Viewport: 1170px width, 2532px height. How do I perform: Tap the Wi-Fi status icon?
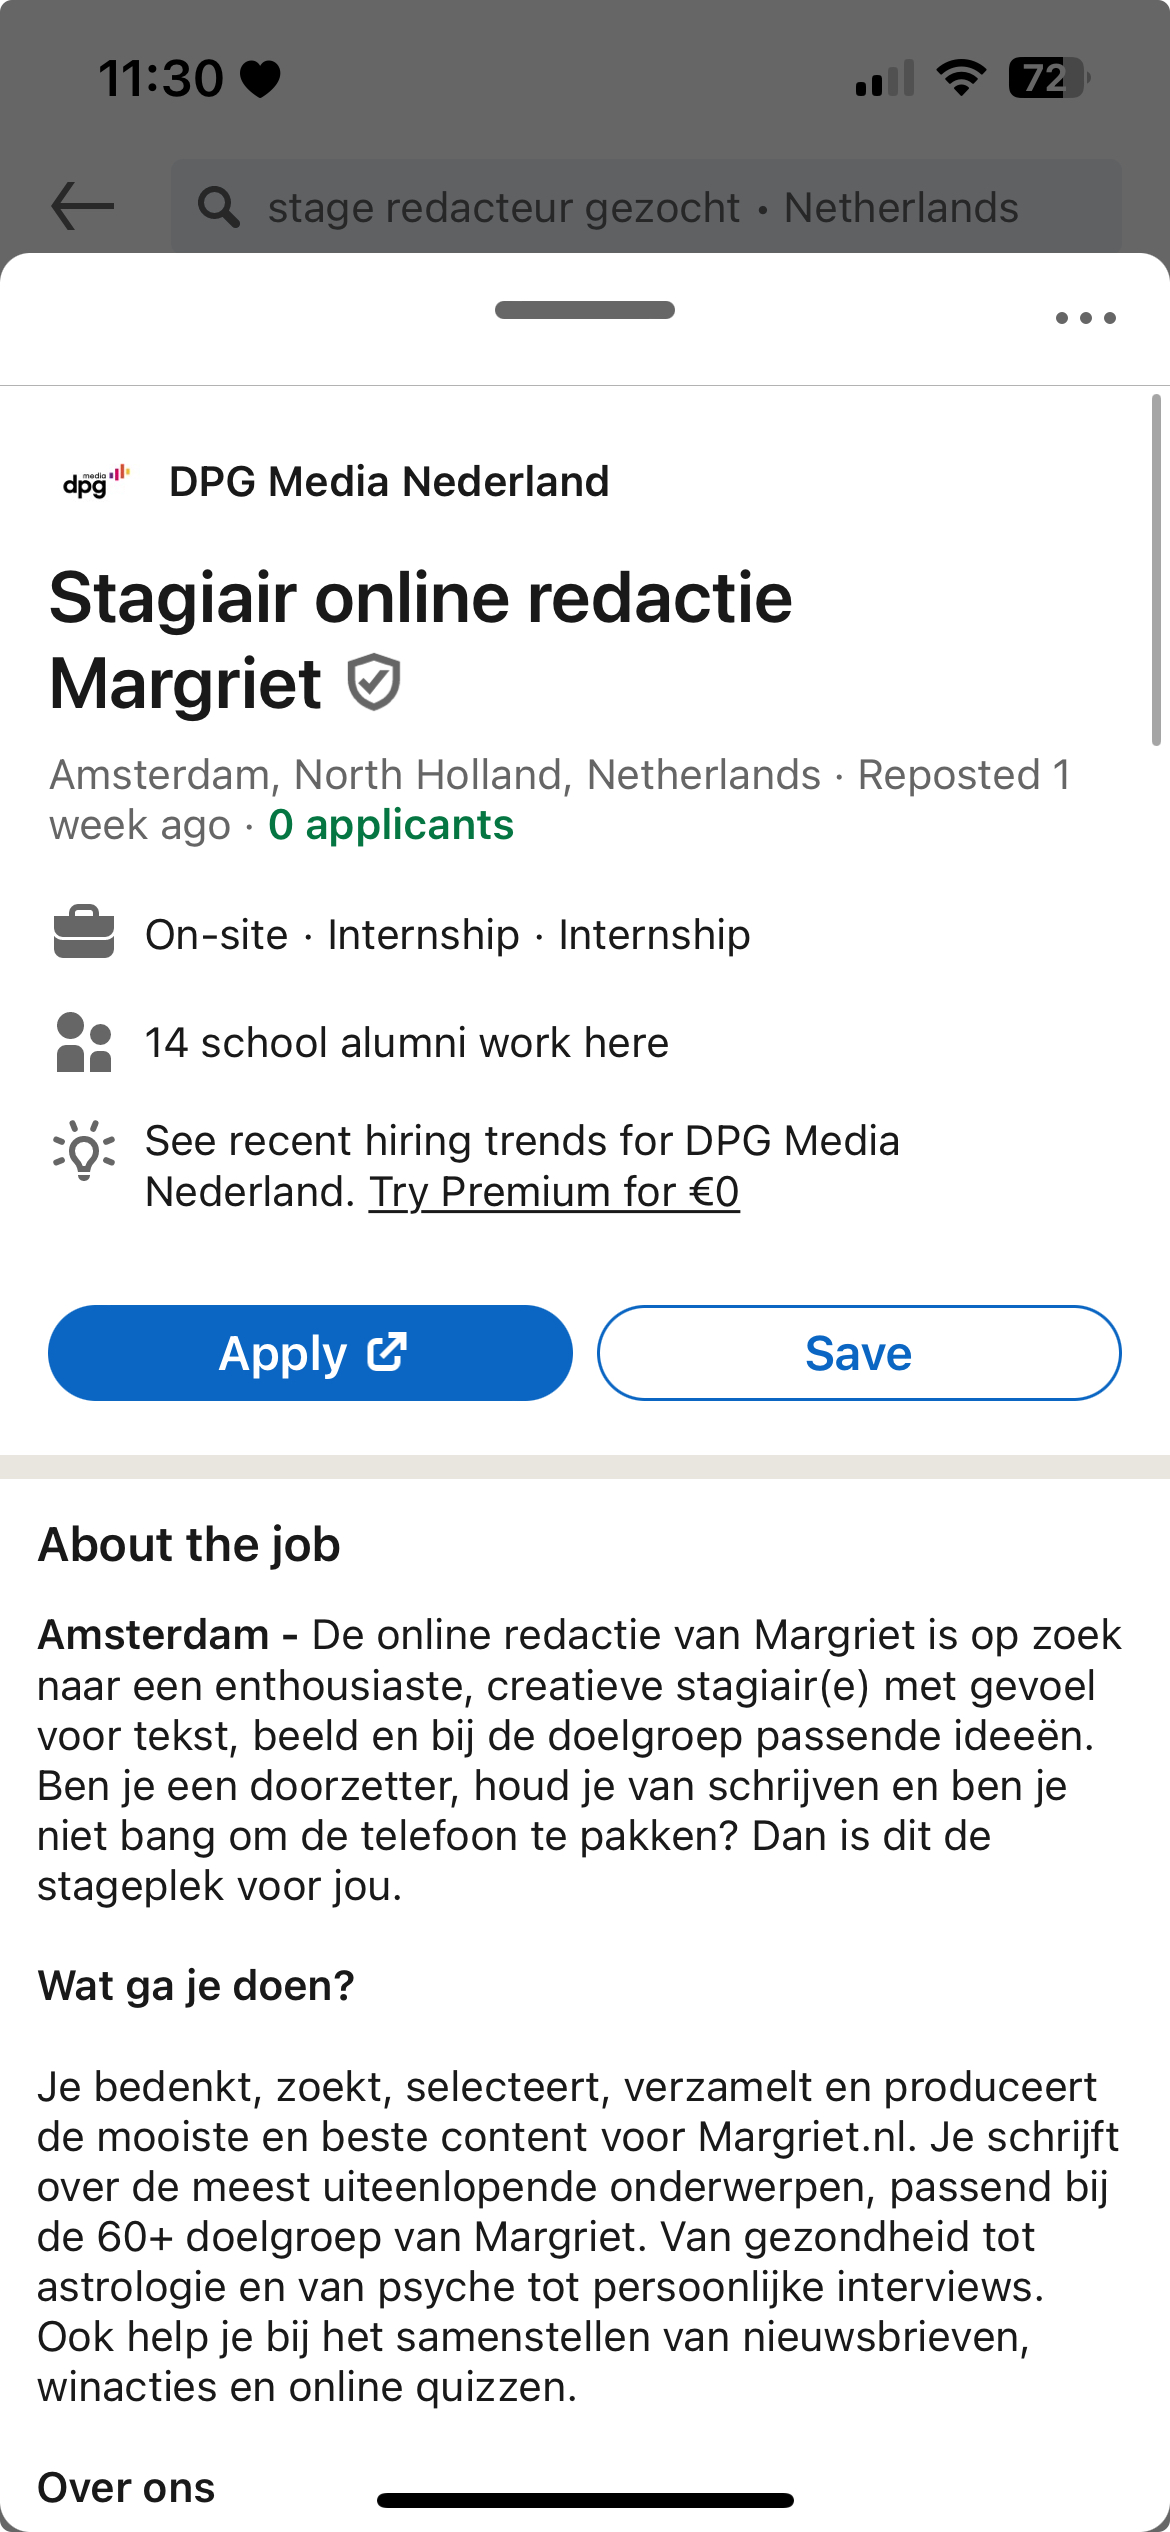pyautogui.click(x=961, y=78)
